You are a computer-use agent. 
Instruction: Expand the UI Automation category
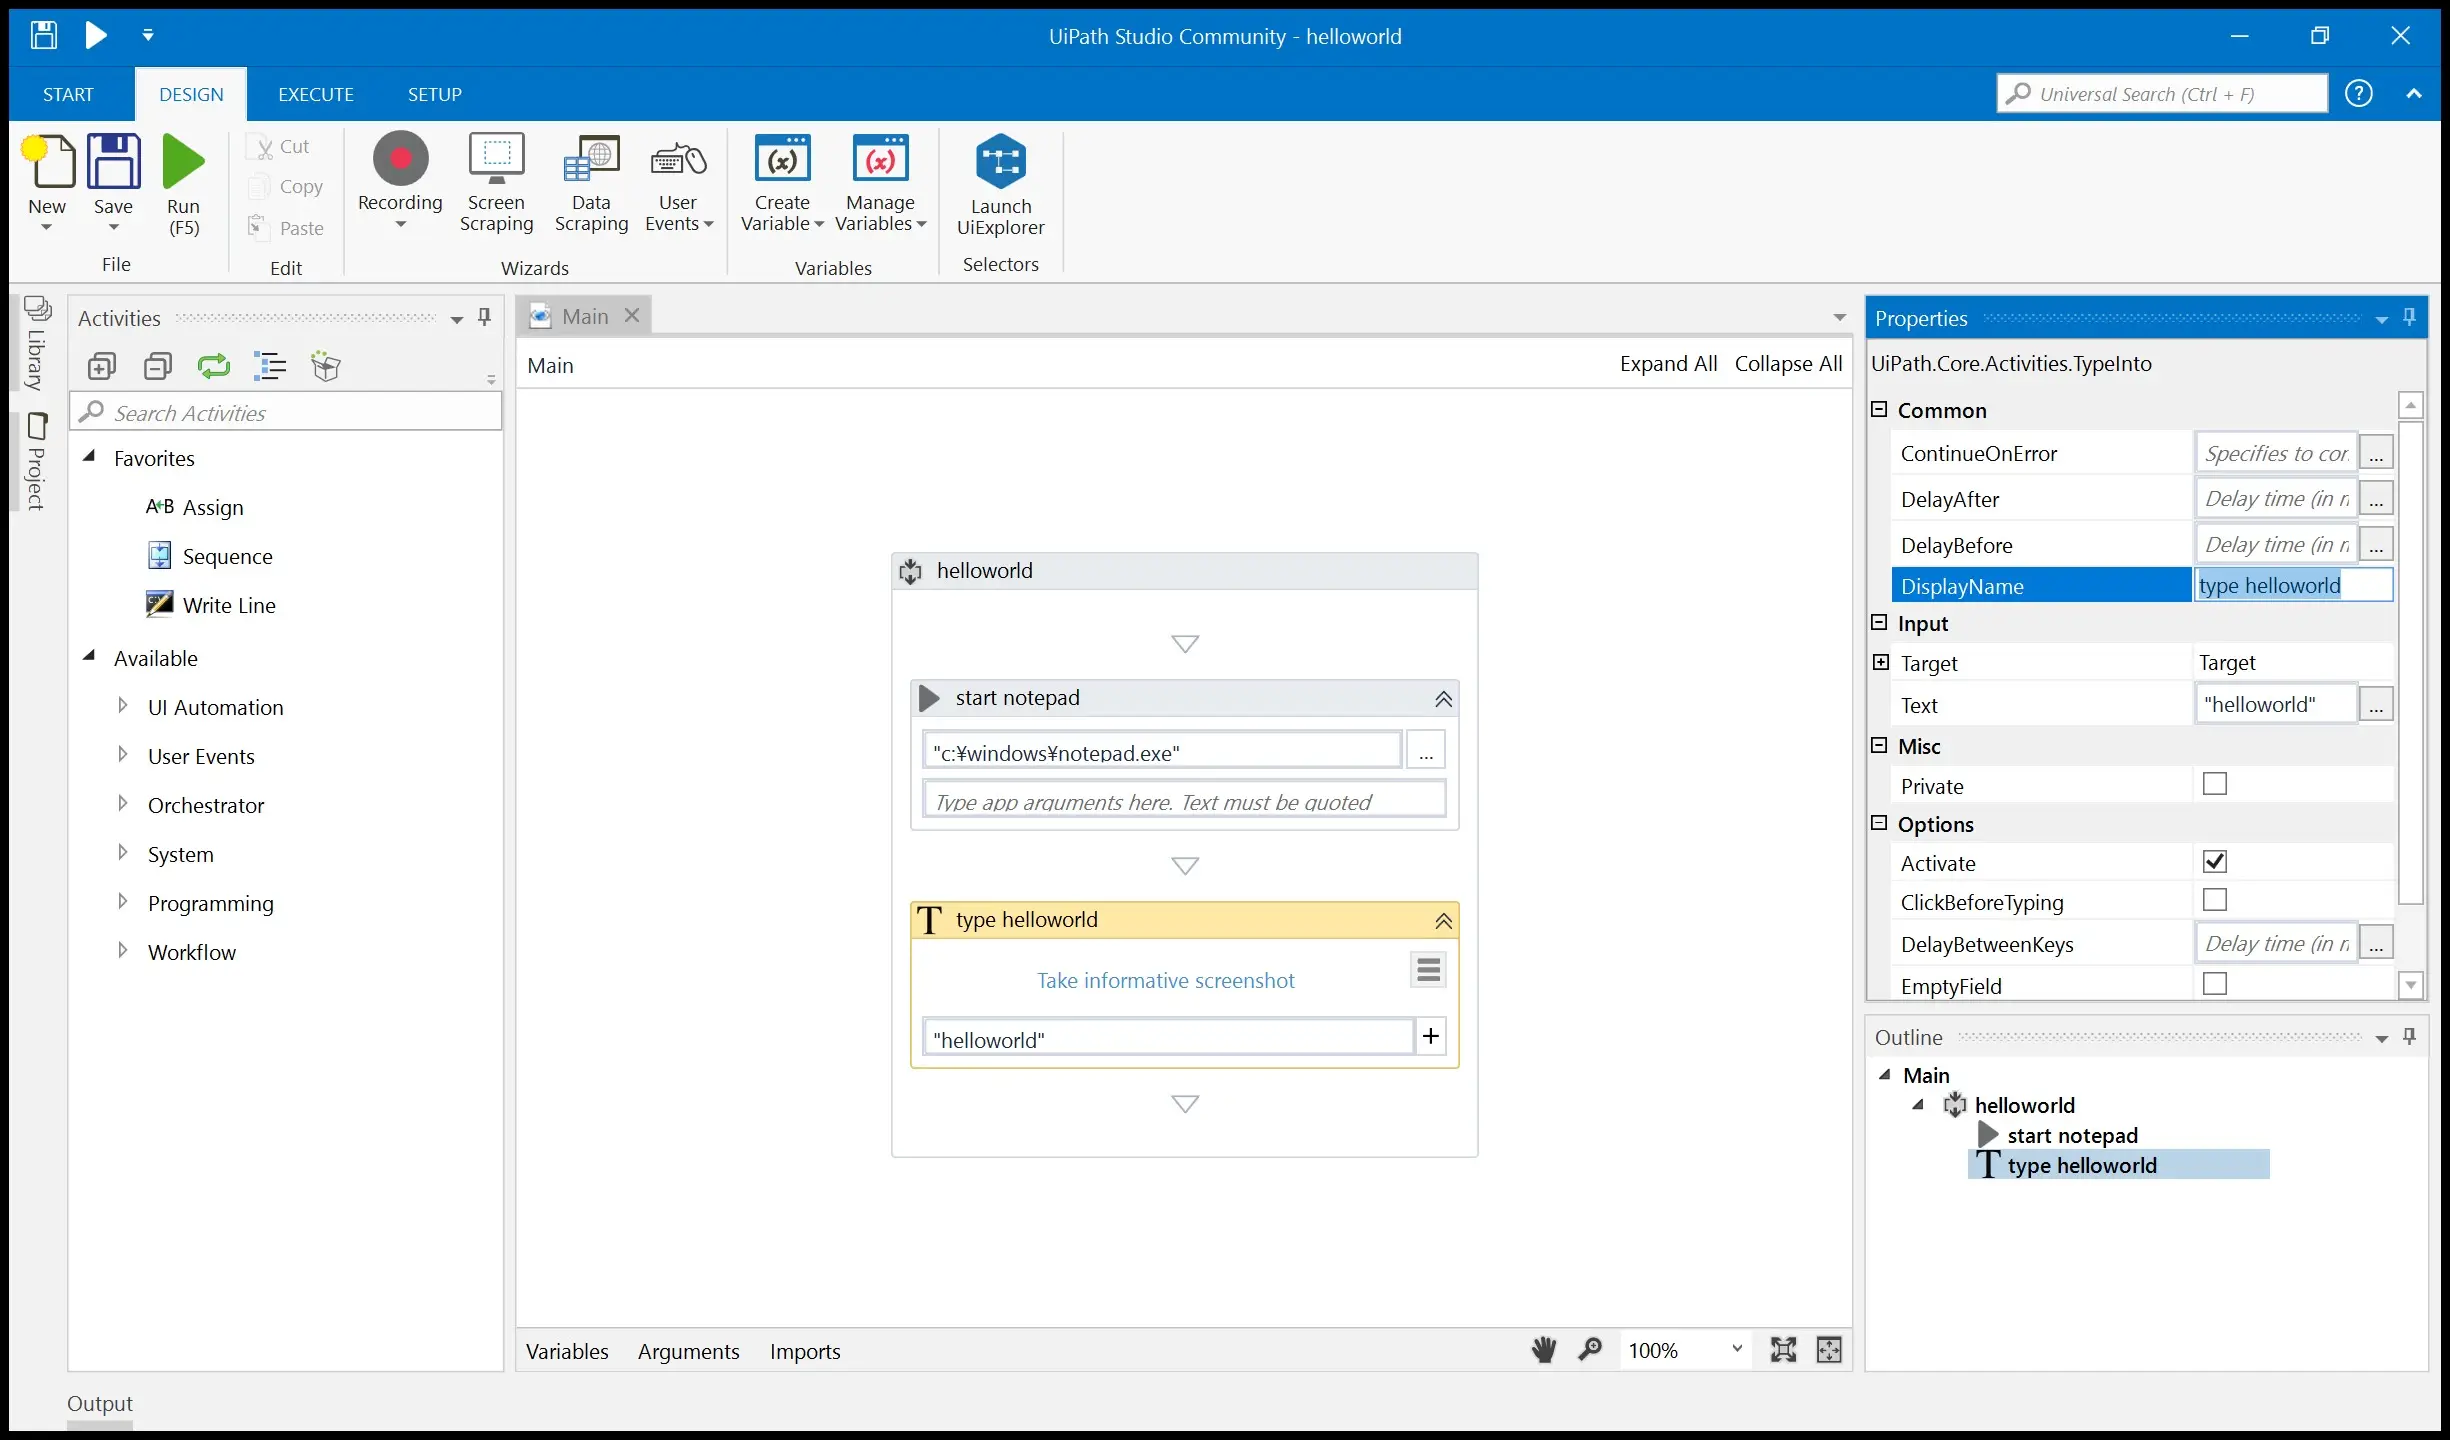(x=123, y=706)
